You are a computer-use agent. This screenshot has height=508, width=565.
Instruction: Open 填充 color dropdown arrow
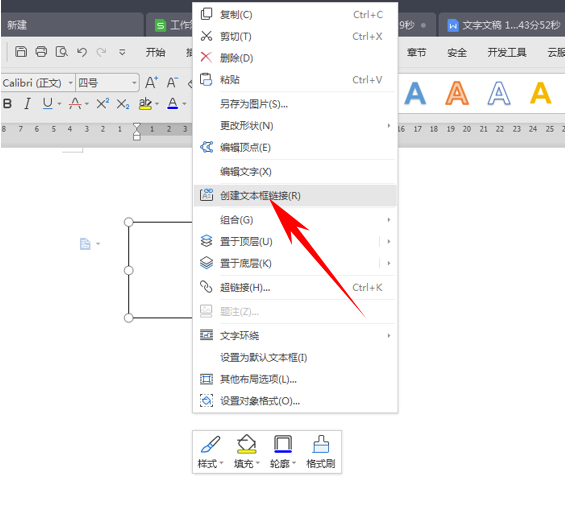(x=258, y=463)
